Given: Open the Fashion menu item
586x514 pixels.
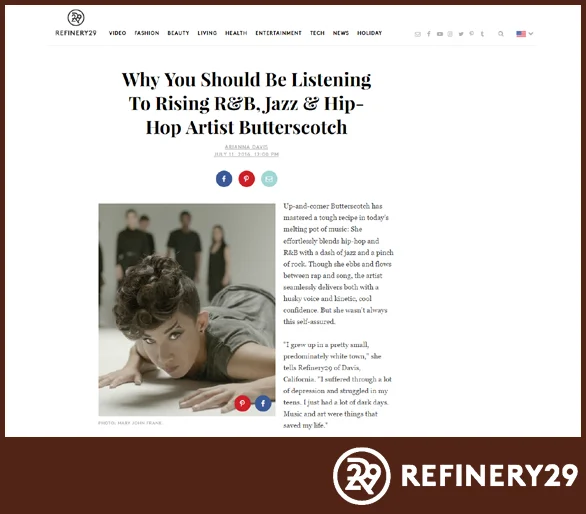Looking at the screenshot, I should click(147, 33).
